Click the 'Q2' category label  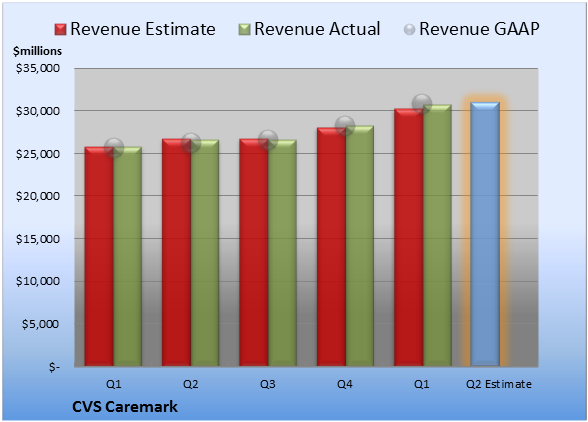(x=190, y=384)
